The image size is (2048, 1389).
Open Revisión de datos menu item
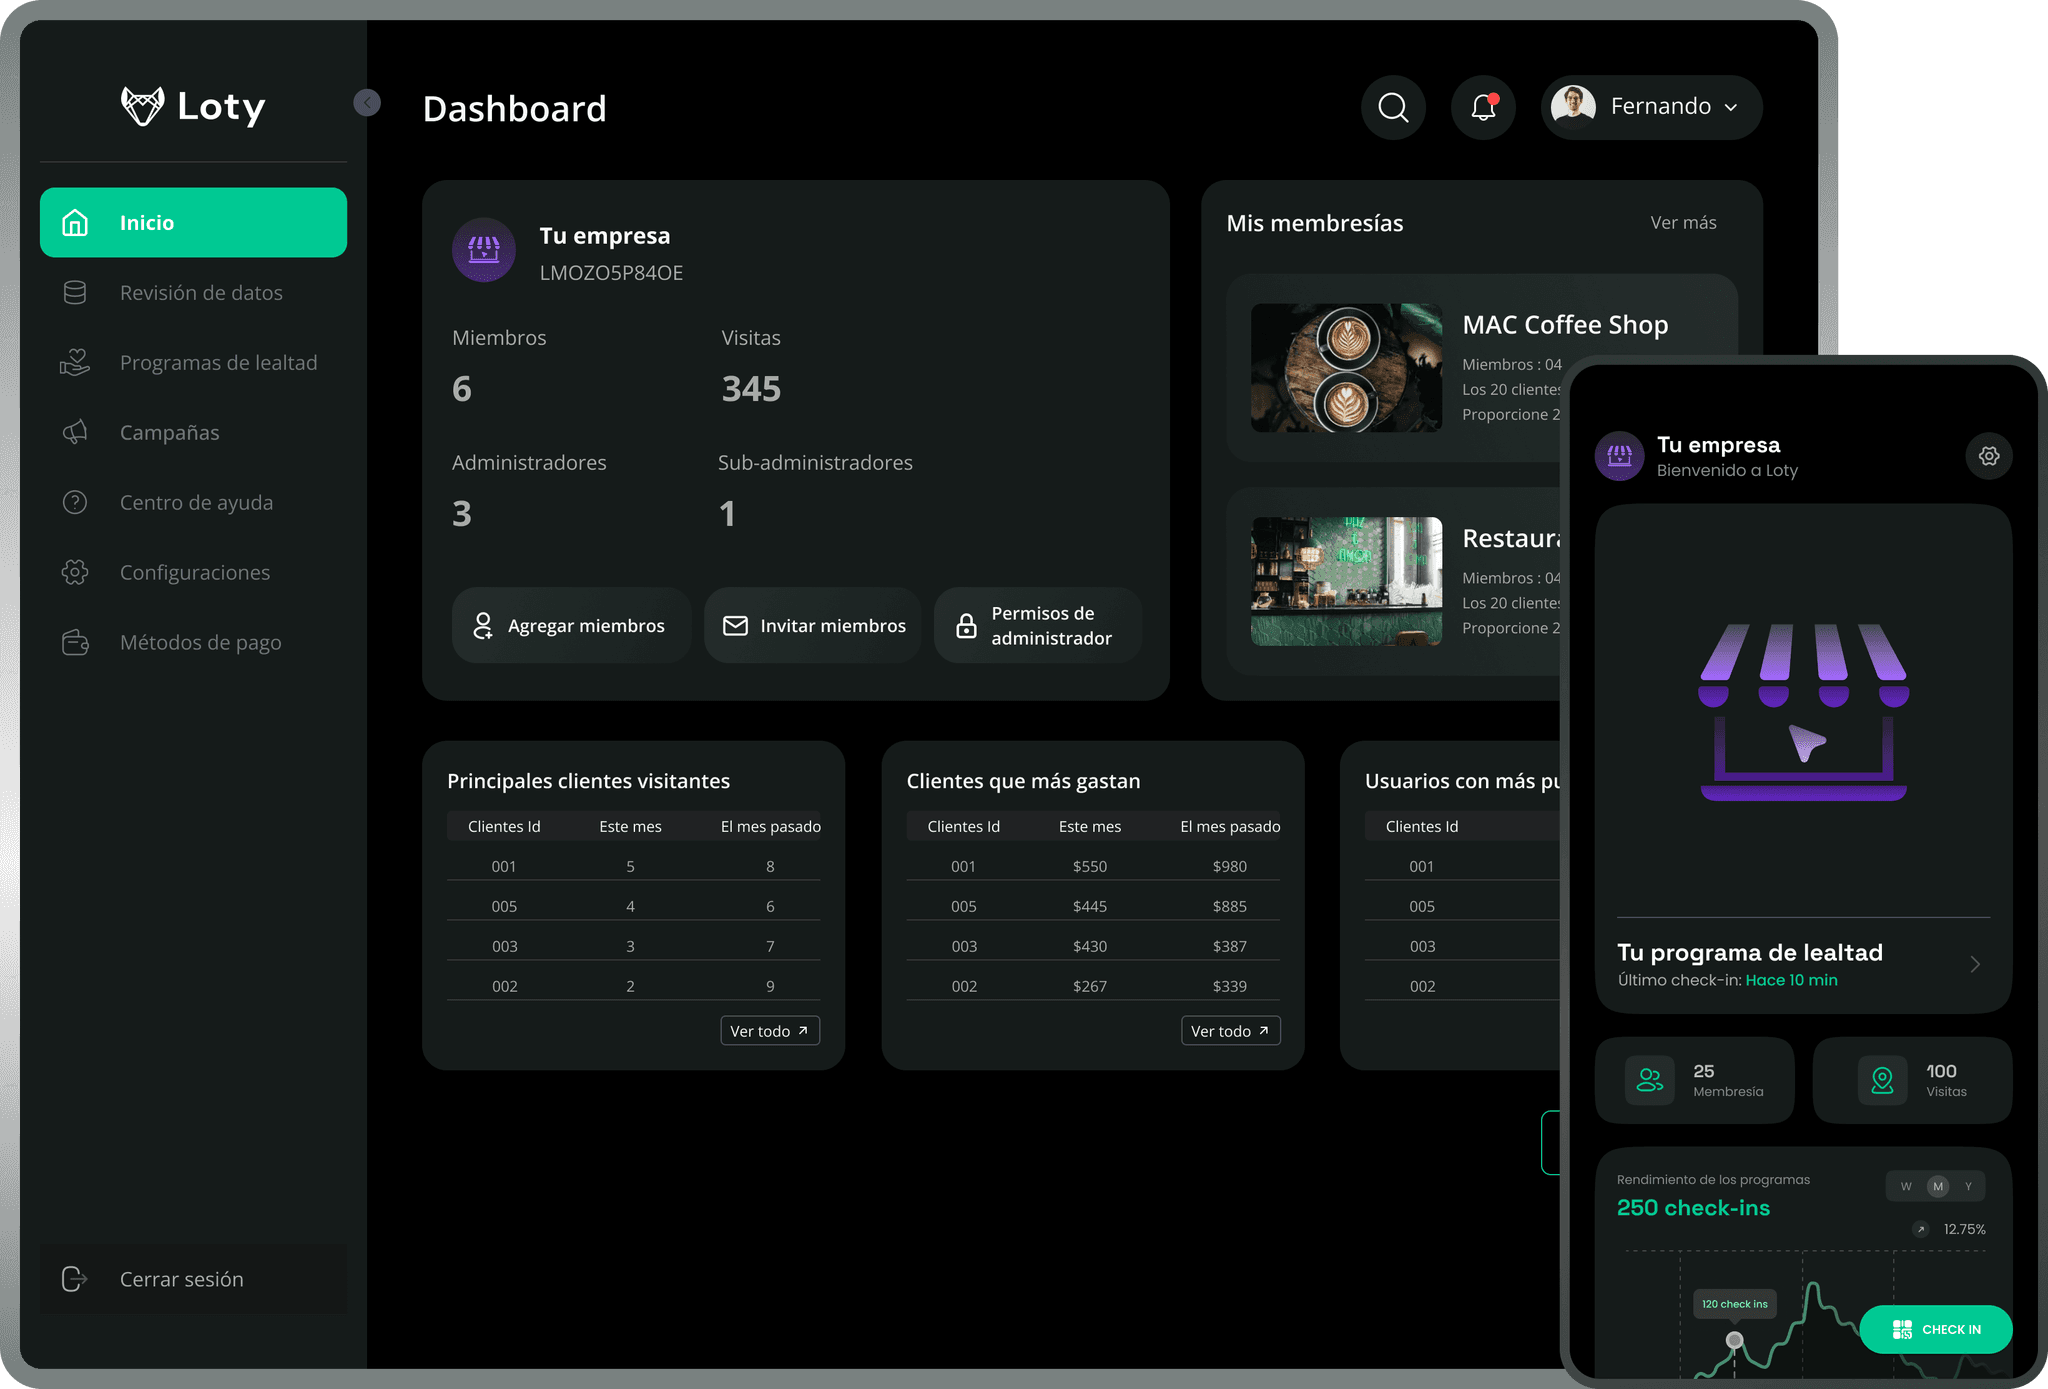coord(193,292)
